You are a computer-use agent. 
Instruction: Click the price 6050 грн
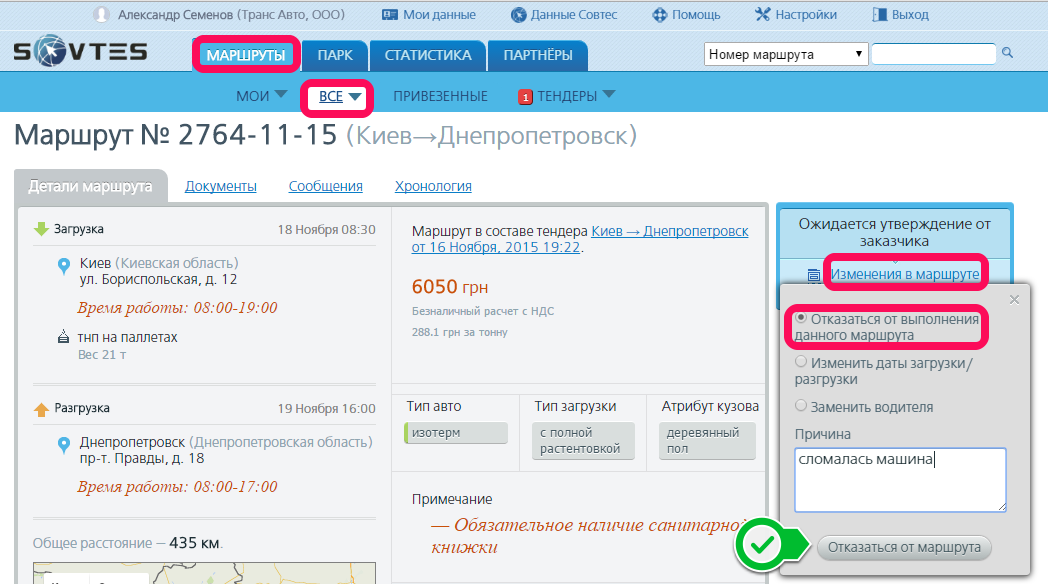[450, 287]
